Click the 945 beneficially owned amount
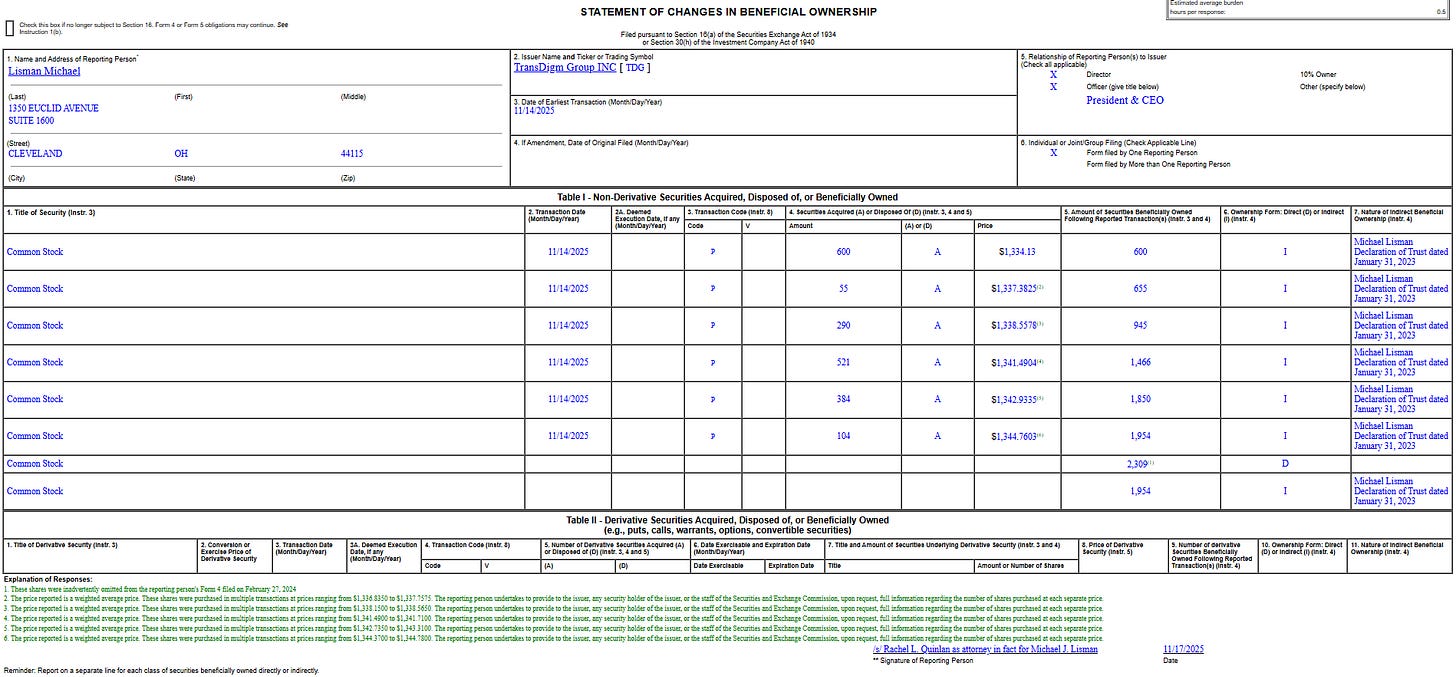The width and height of the screenshot is (1456, 677). point(1140,326)
